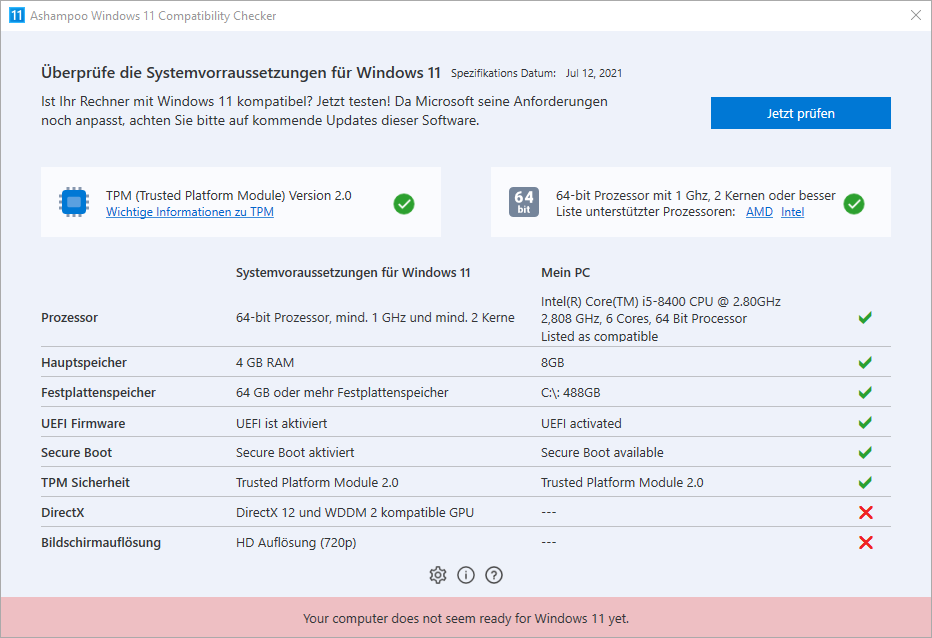Click the green check in Prozessor row
Screen dimensions: 932x638
(866, 318)
